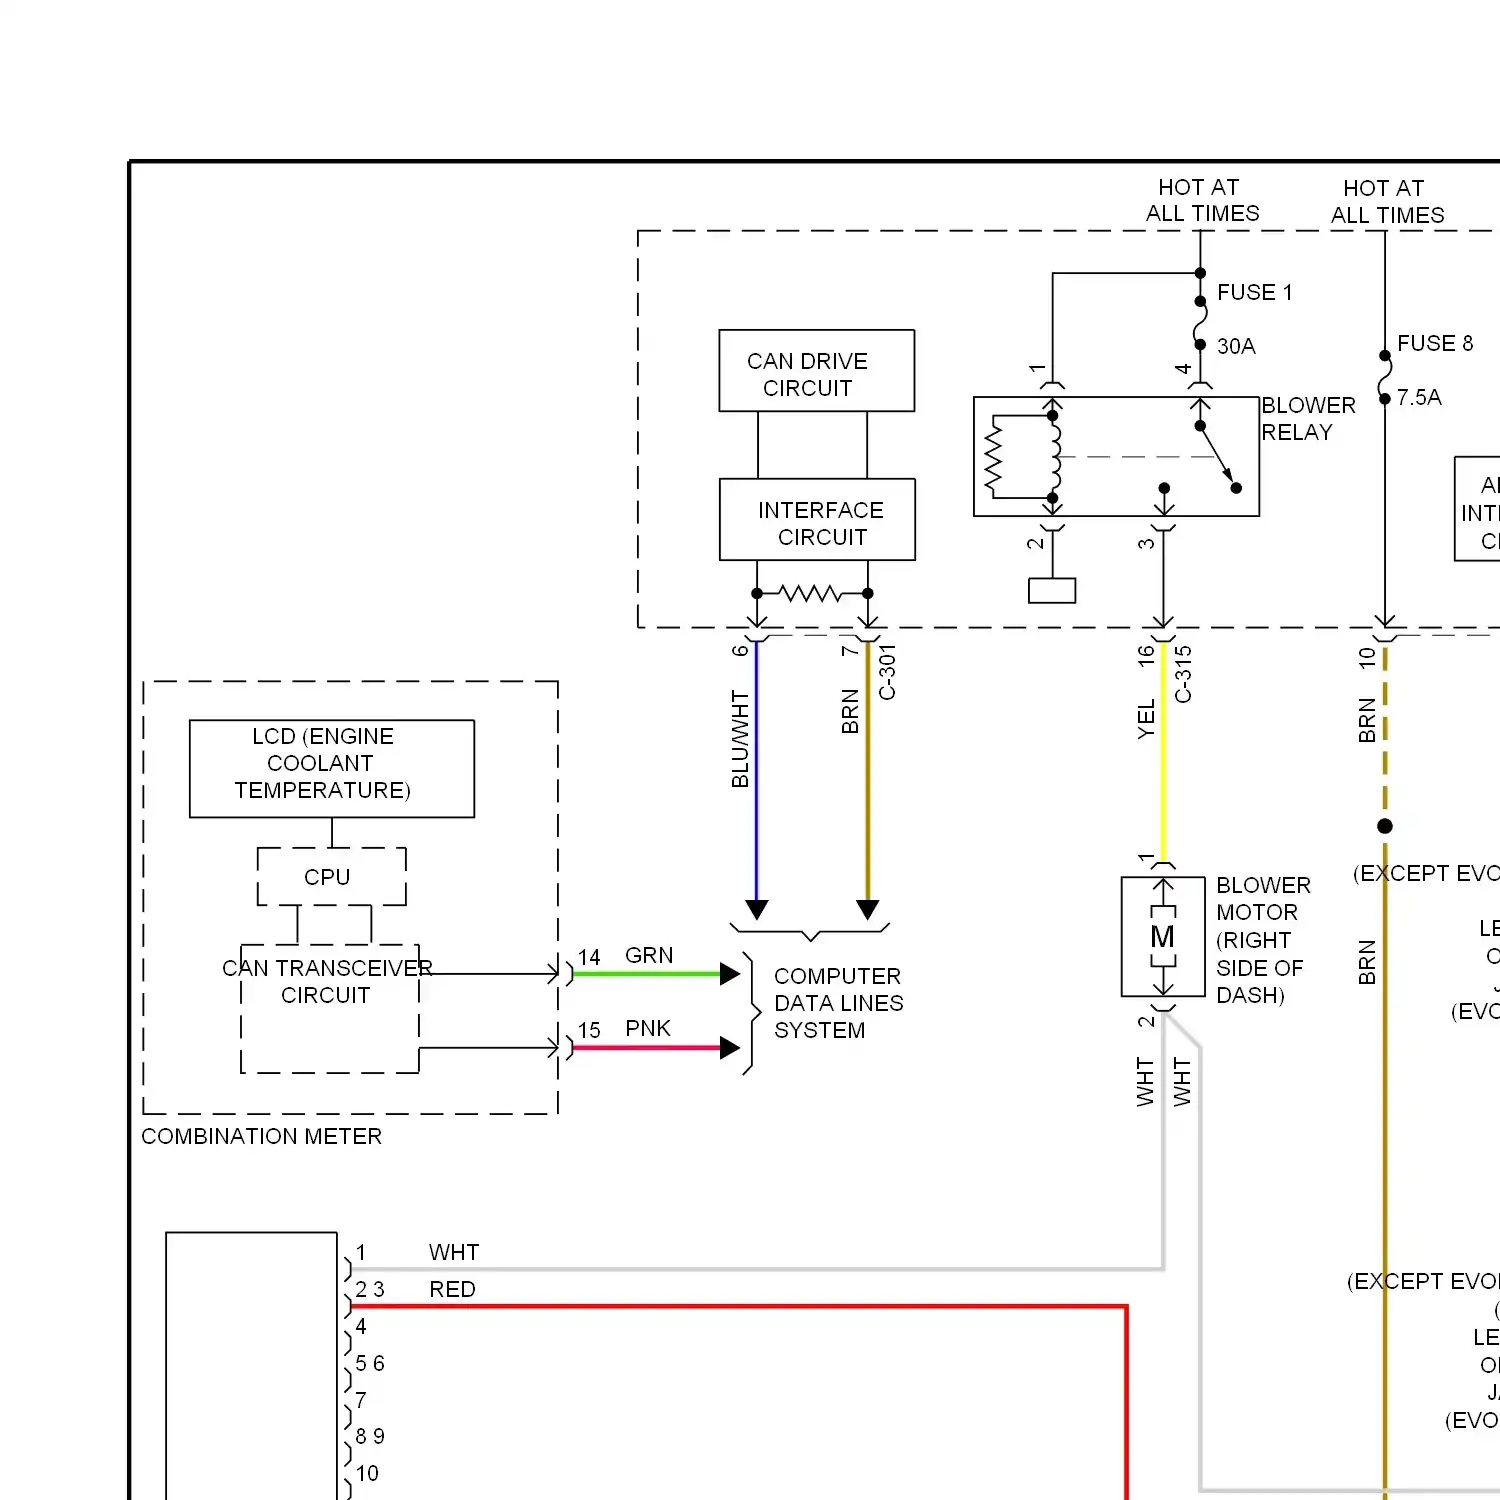Click the pink wire arrowhead

tap(730, 1048)
